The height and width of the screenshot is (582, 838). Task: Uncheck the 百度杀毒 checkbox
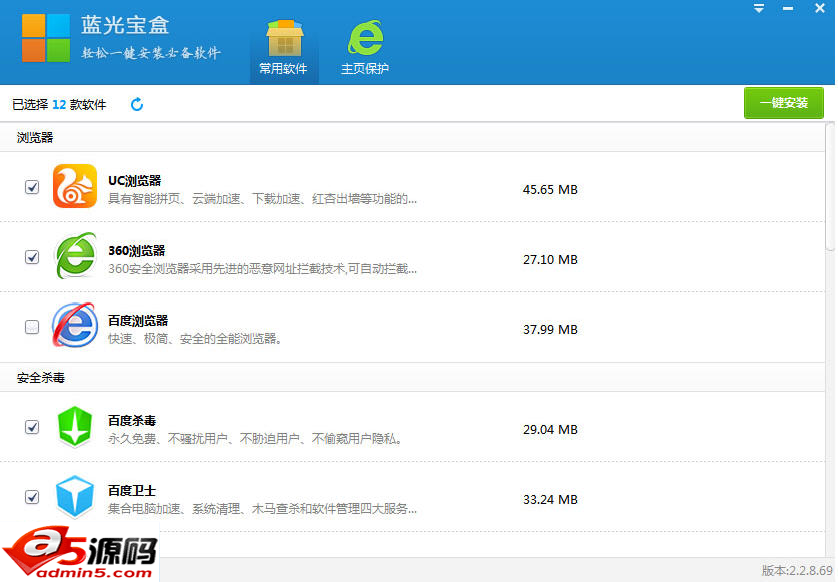(x=32, y=427)
